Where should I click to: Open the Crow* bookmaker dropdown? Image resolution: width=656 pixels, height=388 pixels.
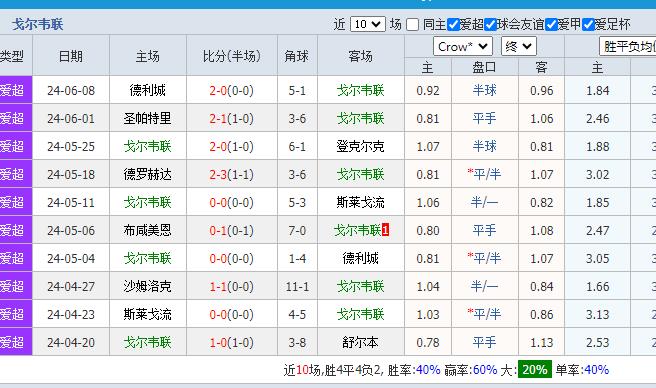pyautogui.click(x=463, y=46)
